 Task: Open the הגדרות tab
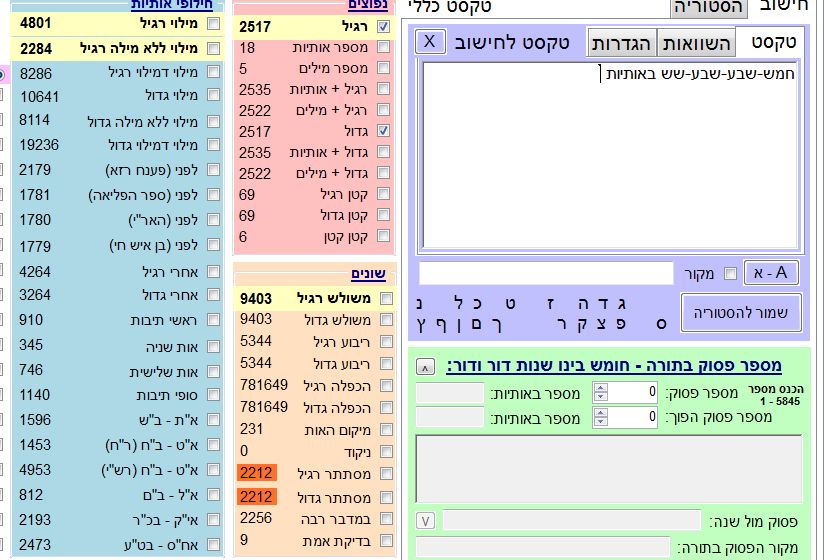click(623, 42)
